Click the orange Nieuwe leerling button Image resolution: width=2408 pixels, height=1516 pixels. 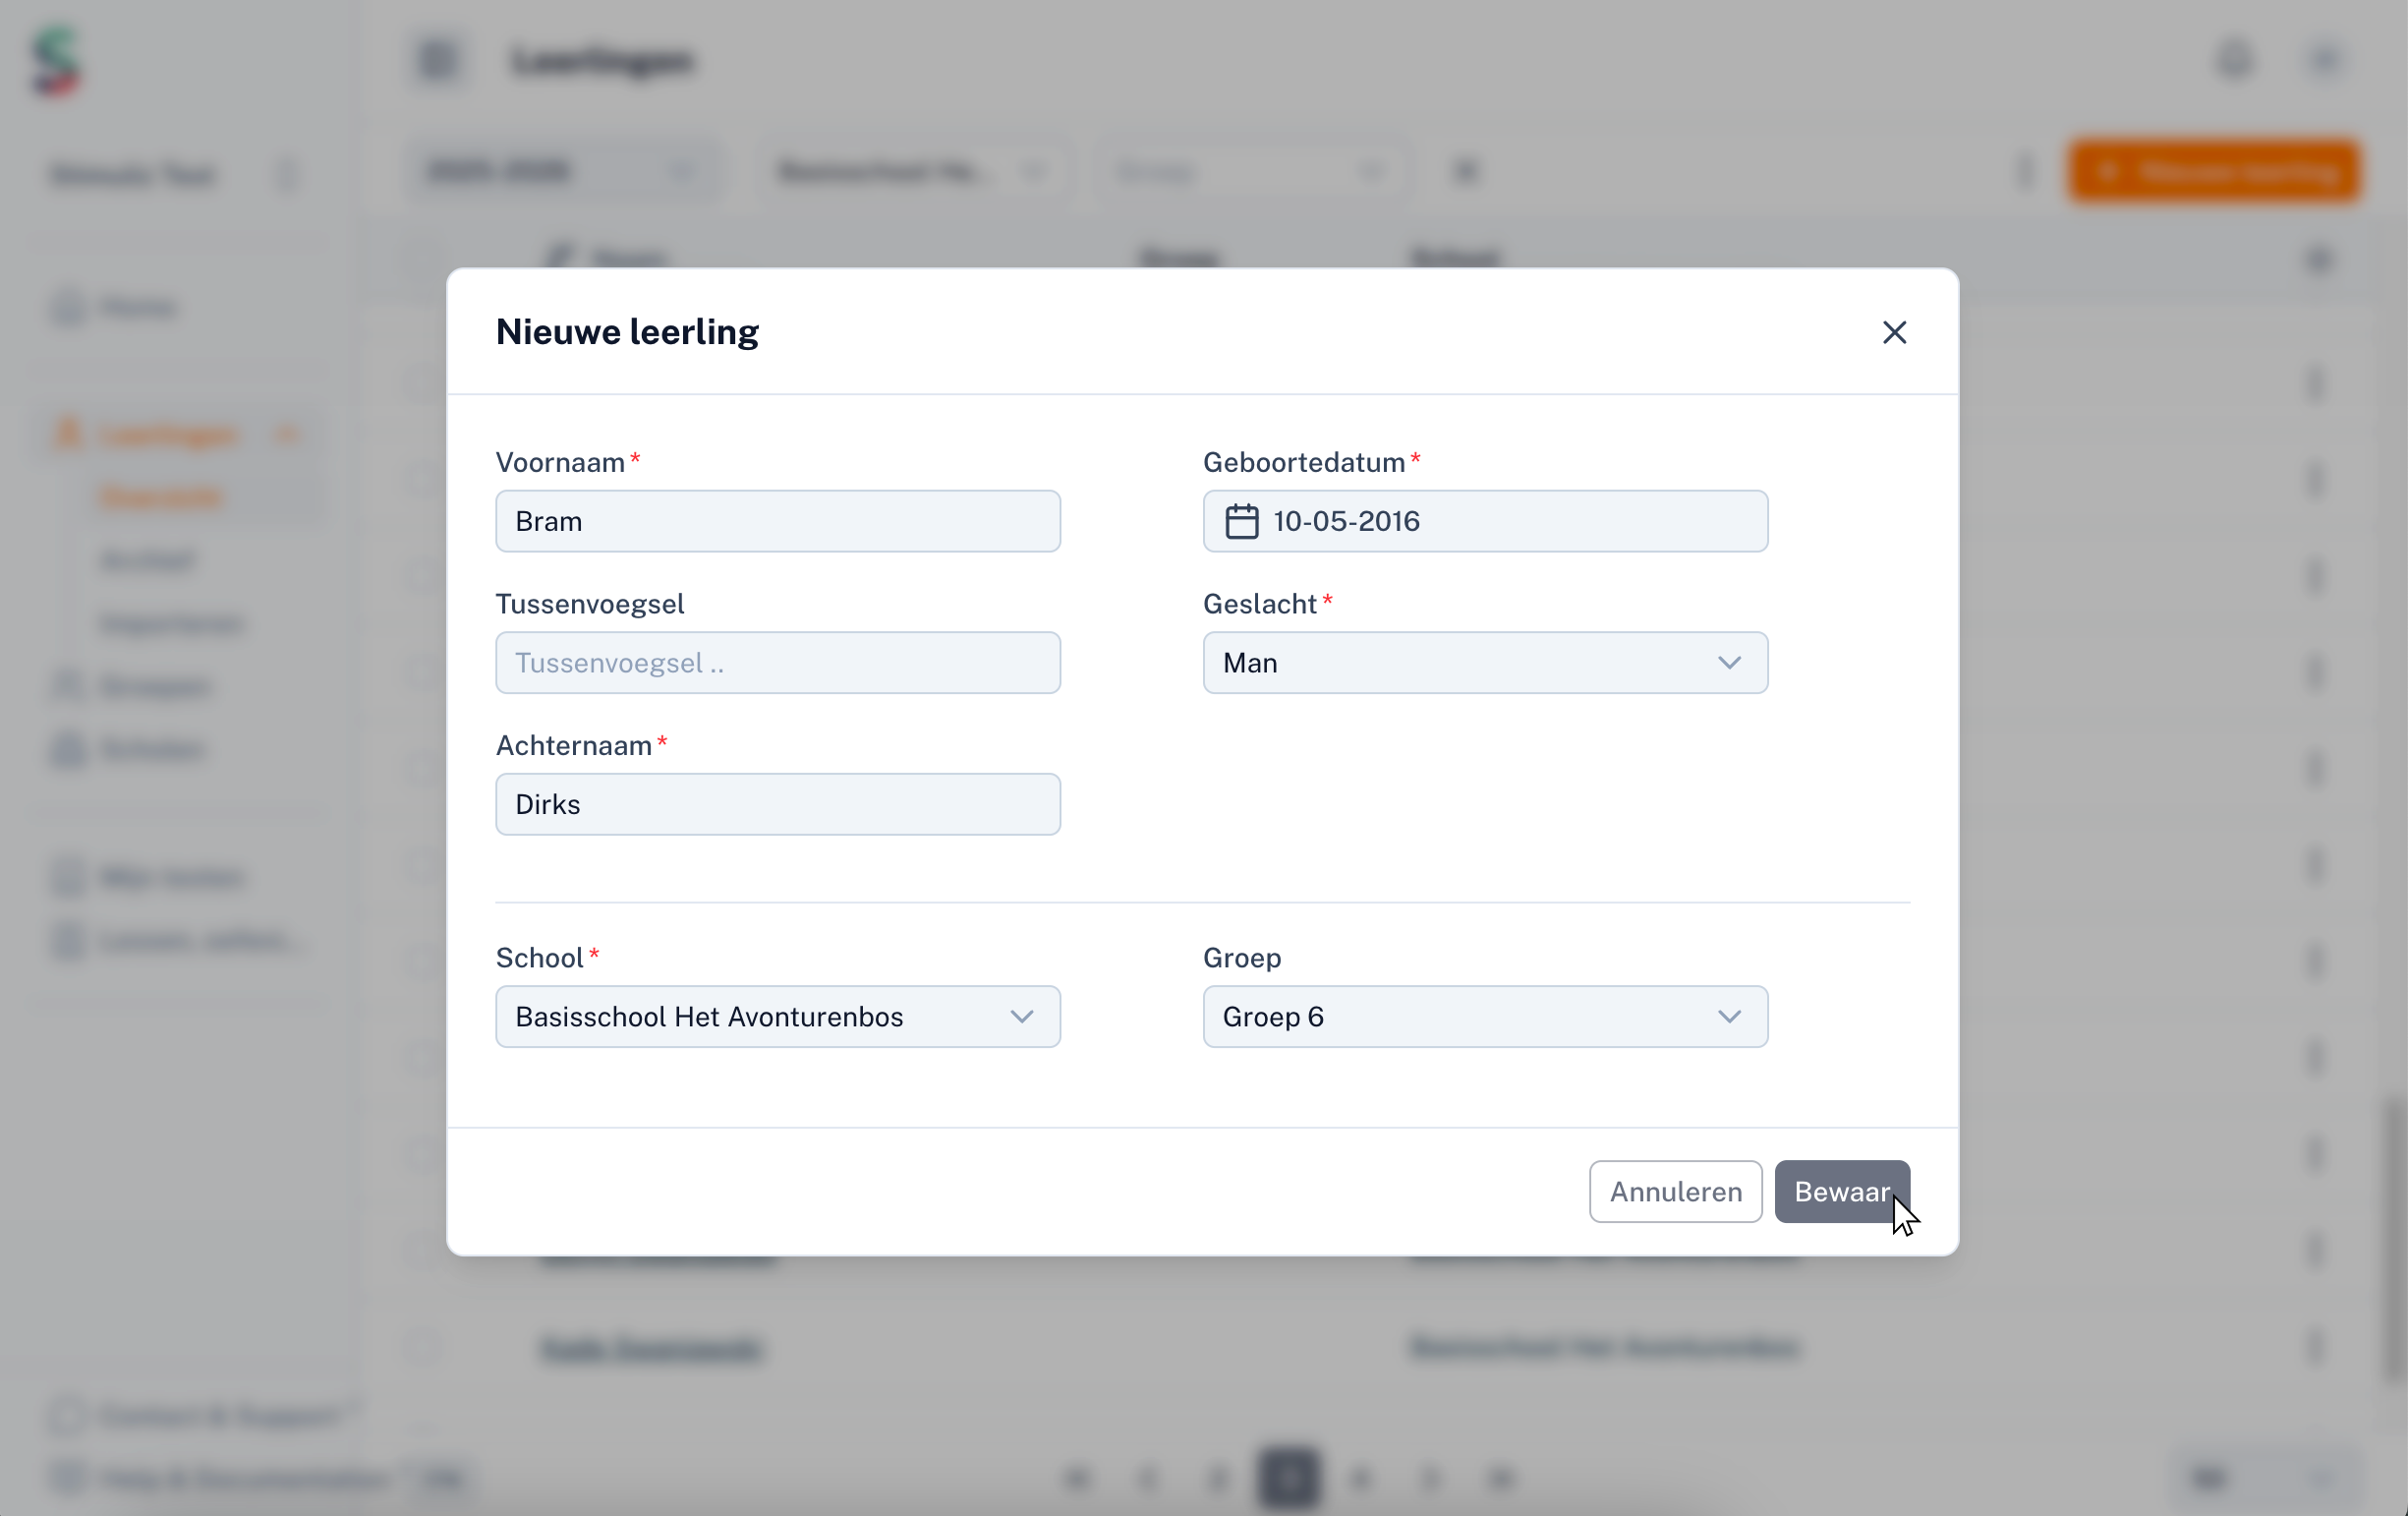[x=2214, y=172]
